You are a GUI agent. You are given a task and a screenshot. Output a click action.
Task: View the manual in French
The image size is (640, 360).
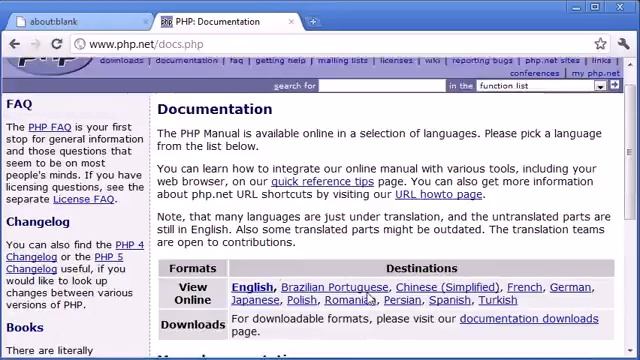[x=524, y=287]
